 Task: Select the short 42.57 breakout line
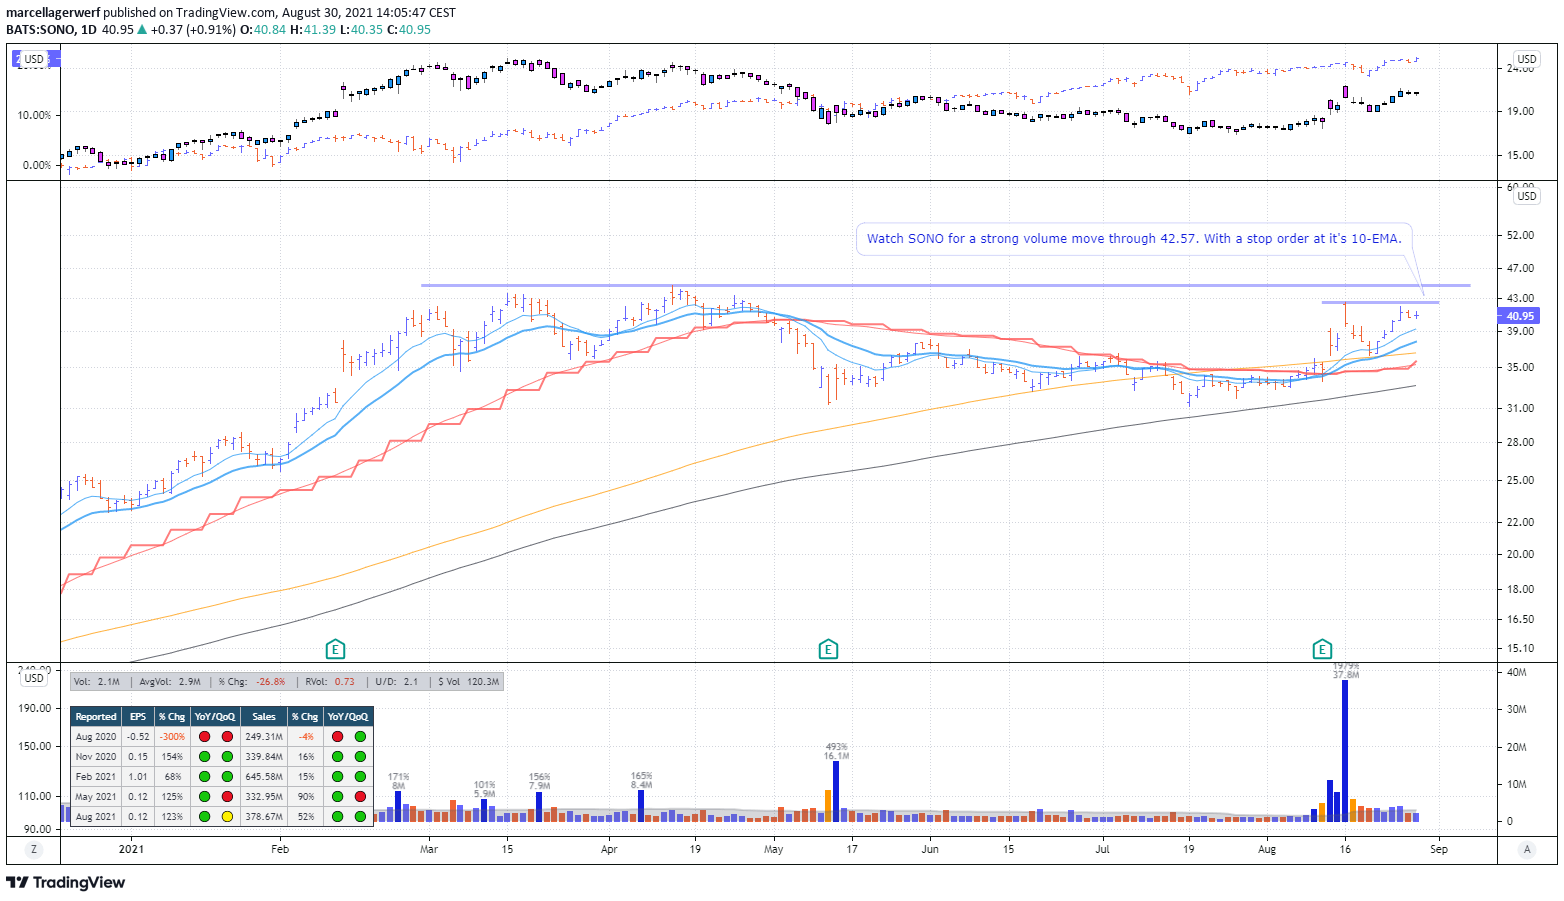1380,302
